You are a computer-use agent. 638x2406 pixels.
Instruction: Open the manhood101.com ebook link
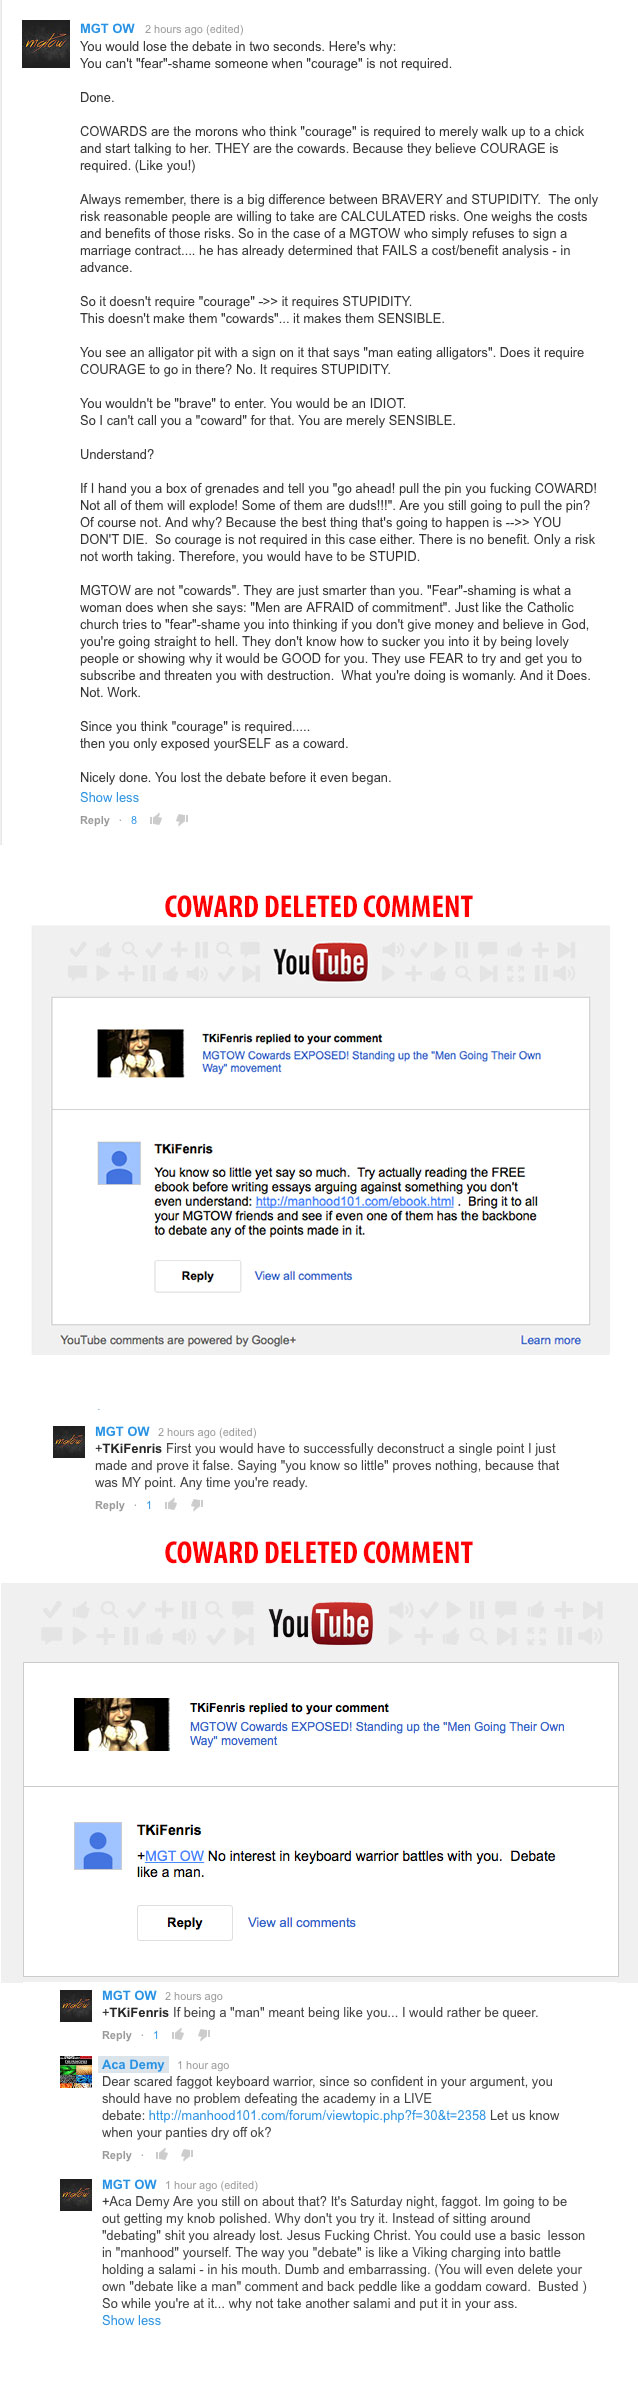354,1201
